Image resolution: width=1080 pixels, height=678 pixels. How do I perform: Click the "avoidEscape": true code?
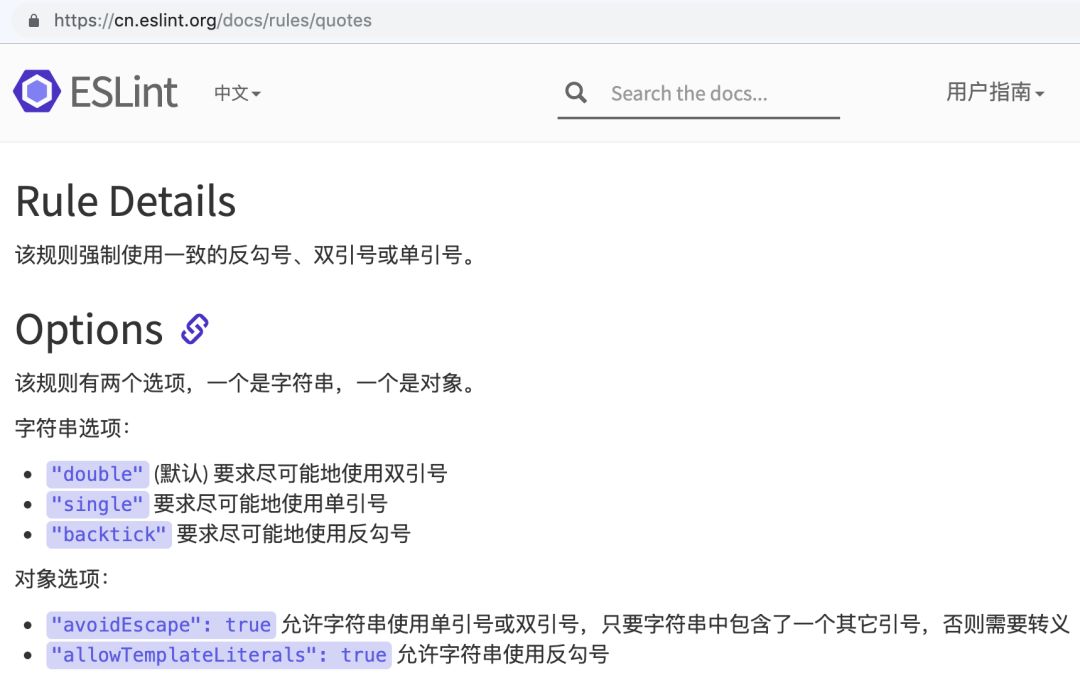(161, 625)
